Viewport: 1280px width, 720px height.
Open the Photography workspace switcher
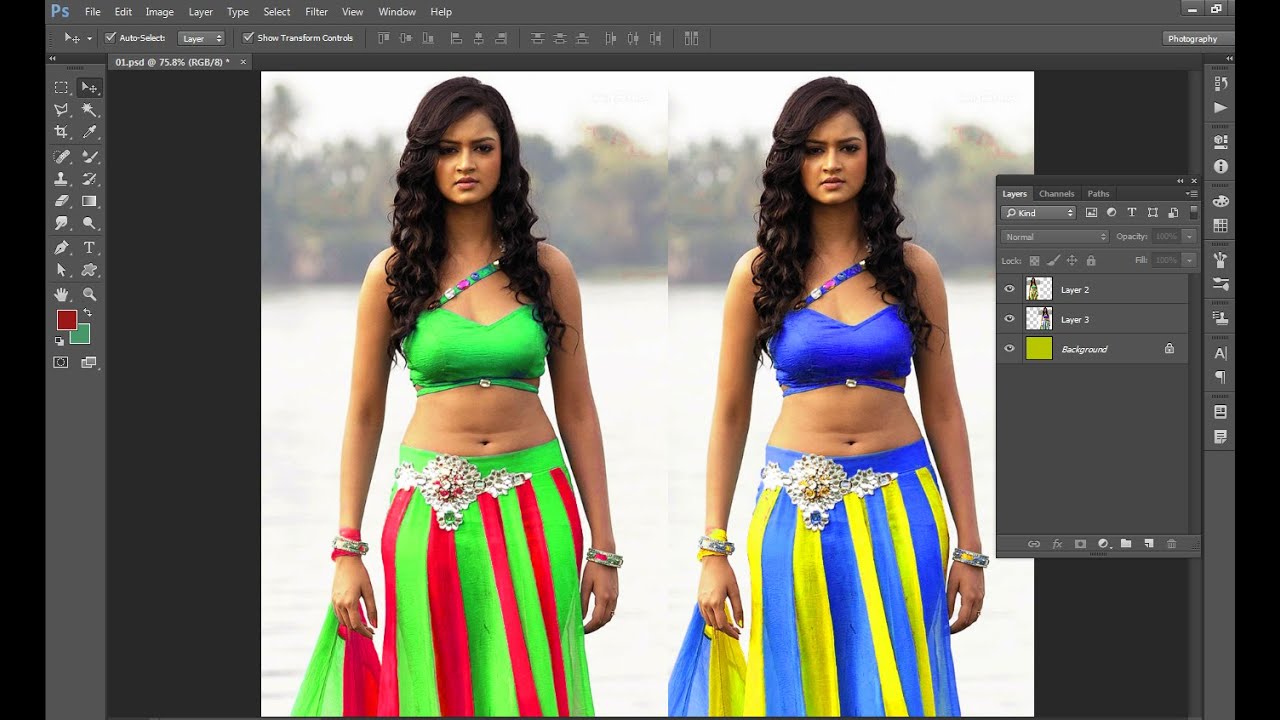[x=1198, y=38]
